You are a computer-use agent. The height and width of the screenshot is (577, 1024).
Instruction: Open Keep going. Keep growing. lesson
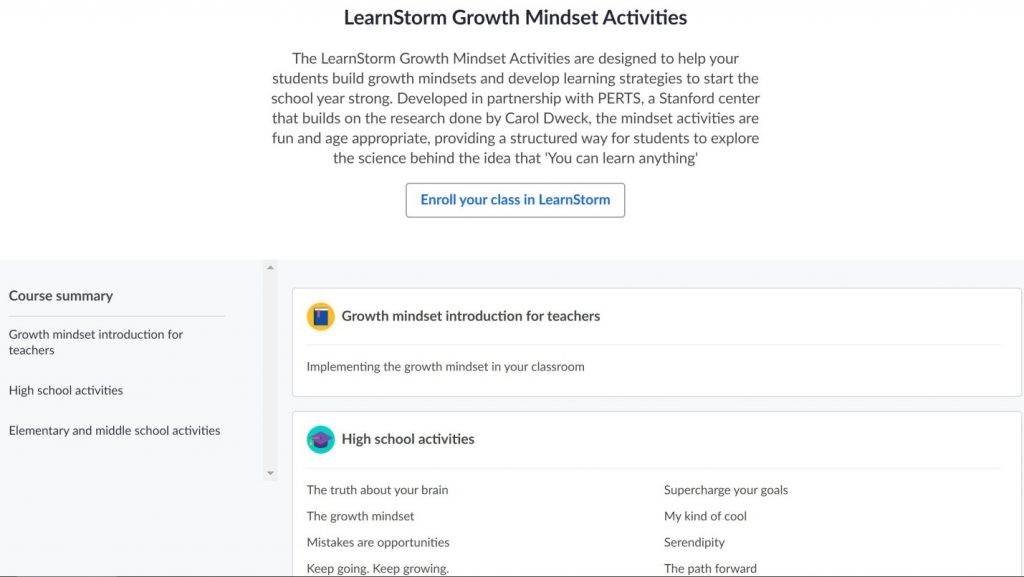(x=377, y=569)
